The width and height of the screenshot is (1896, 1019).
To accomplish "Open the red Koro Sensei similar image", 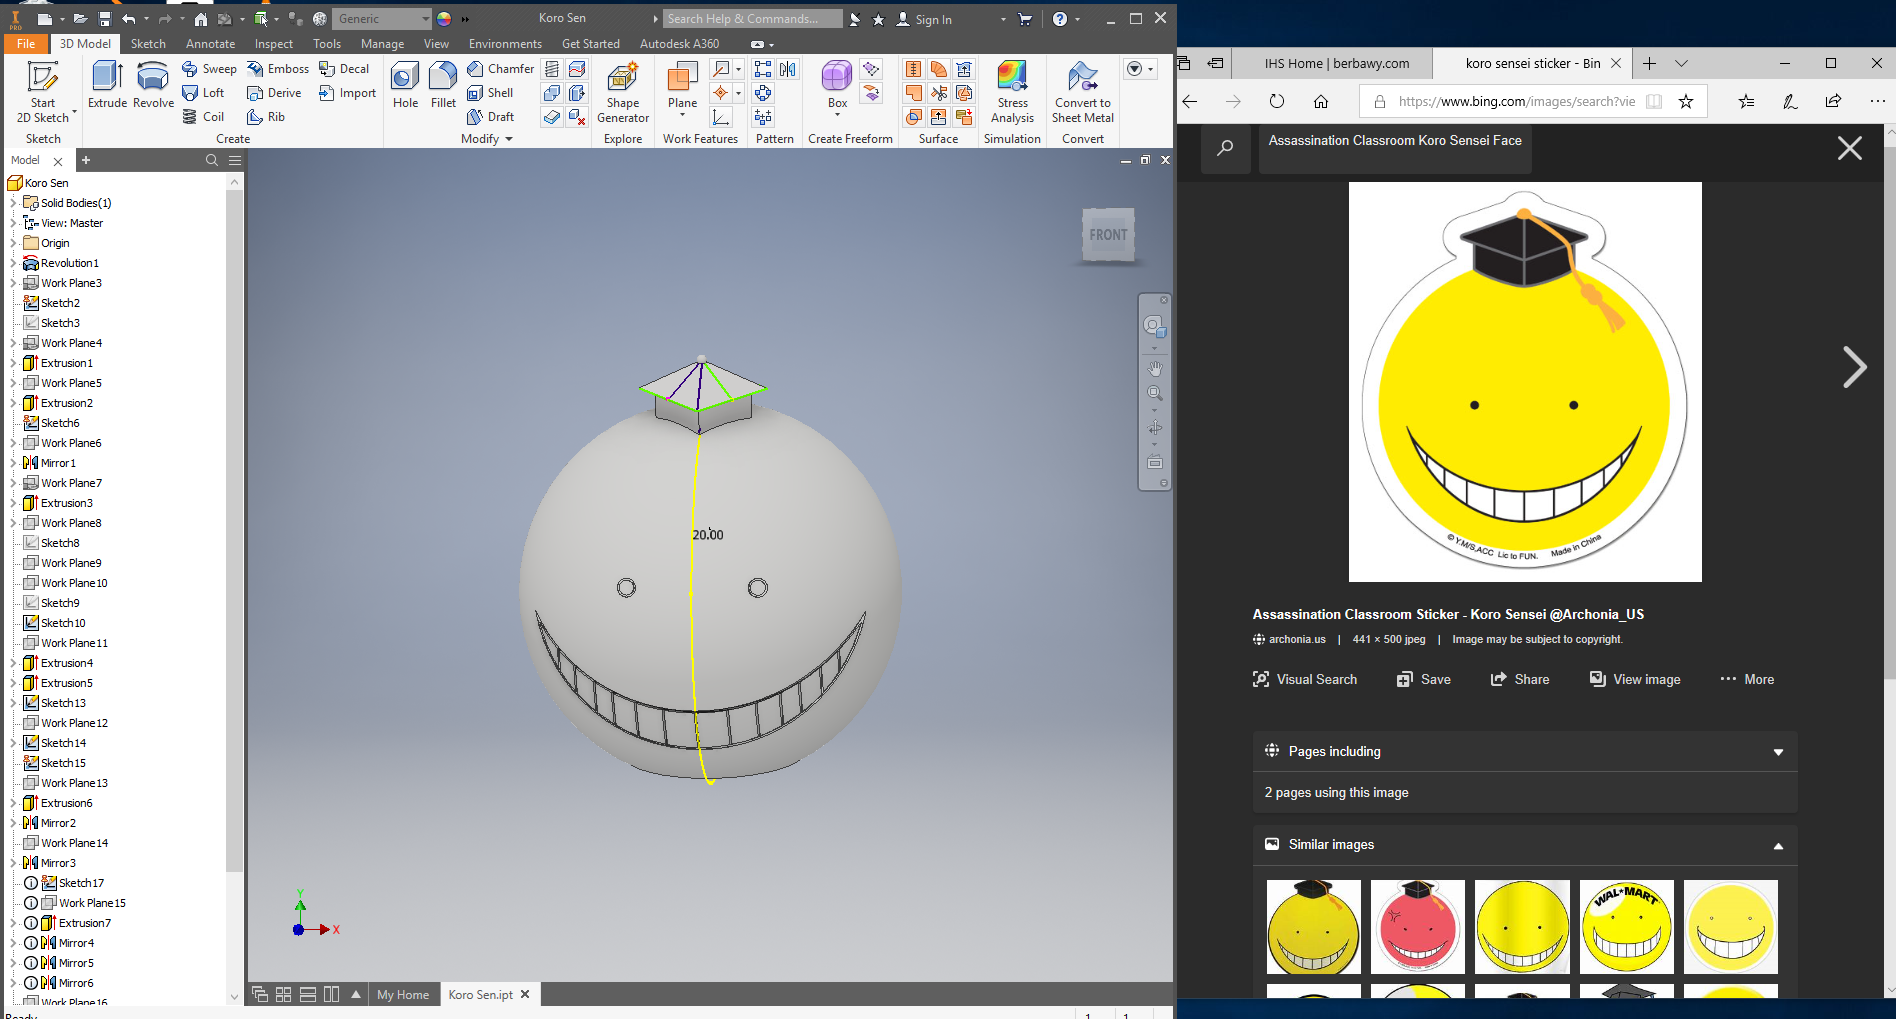I will tap(1417, 927).
